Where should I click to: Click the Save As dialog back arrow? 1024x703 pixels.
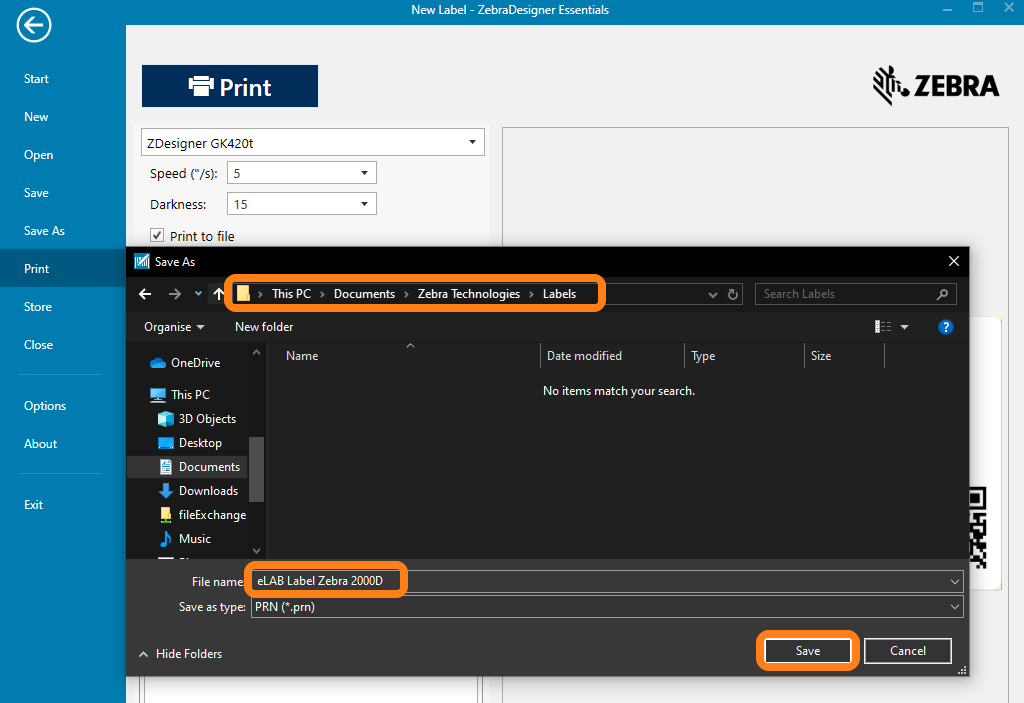145,294
